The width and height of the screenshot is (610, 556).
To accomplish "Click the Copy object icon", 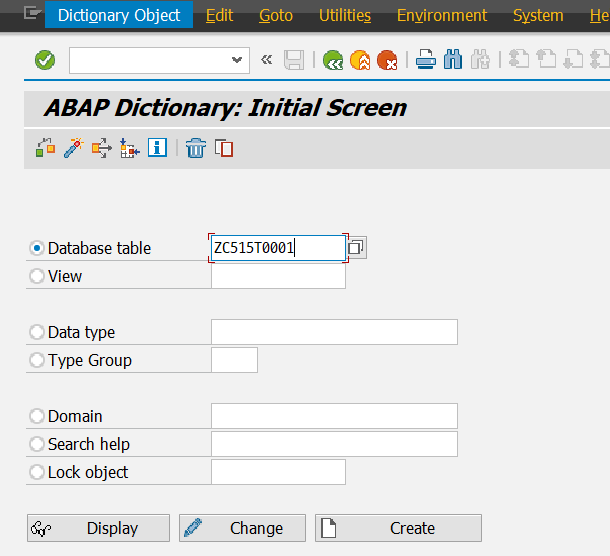I will pyautogui.click(x=224, y=148).
